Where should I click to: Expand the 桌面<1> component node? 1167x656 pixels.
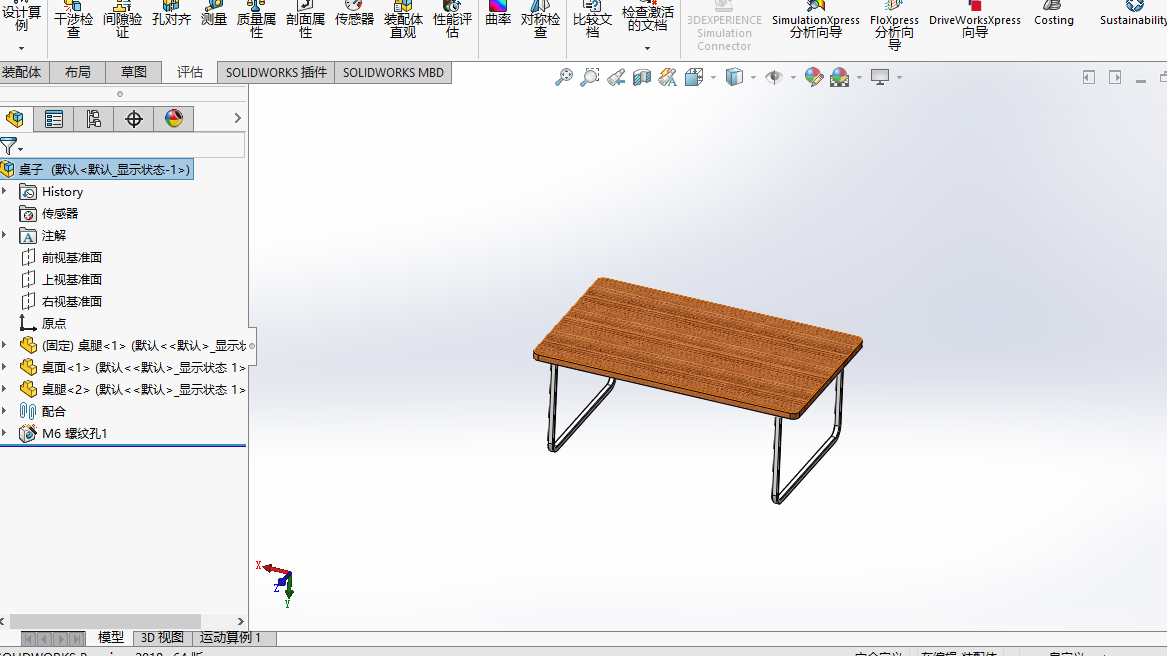(x=5, y=367)
